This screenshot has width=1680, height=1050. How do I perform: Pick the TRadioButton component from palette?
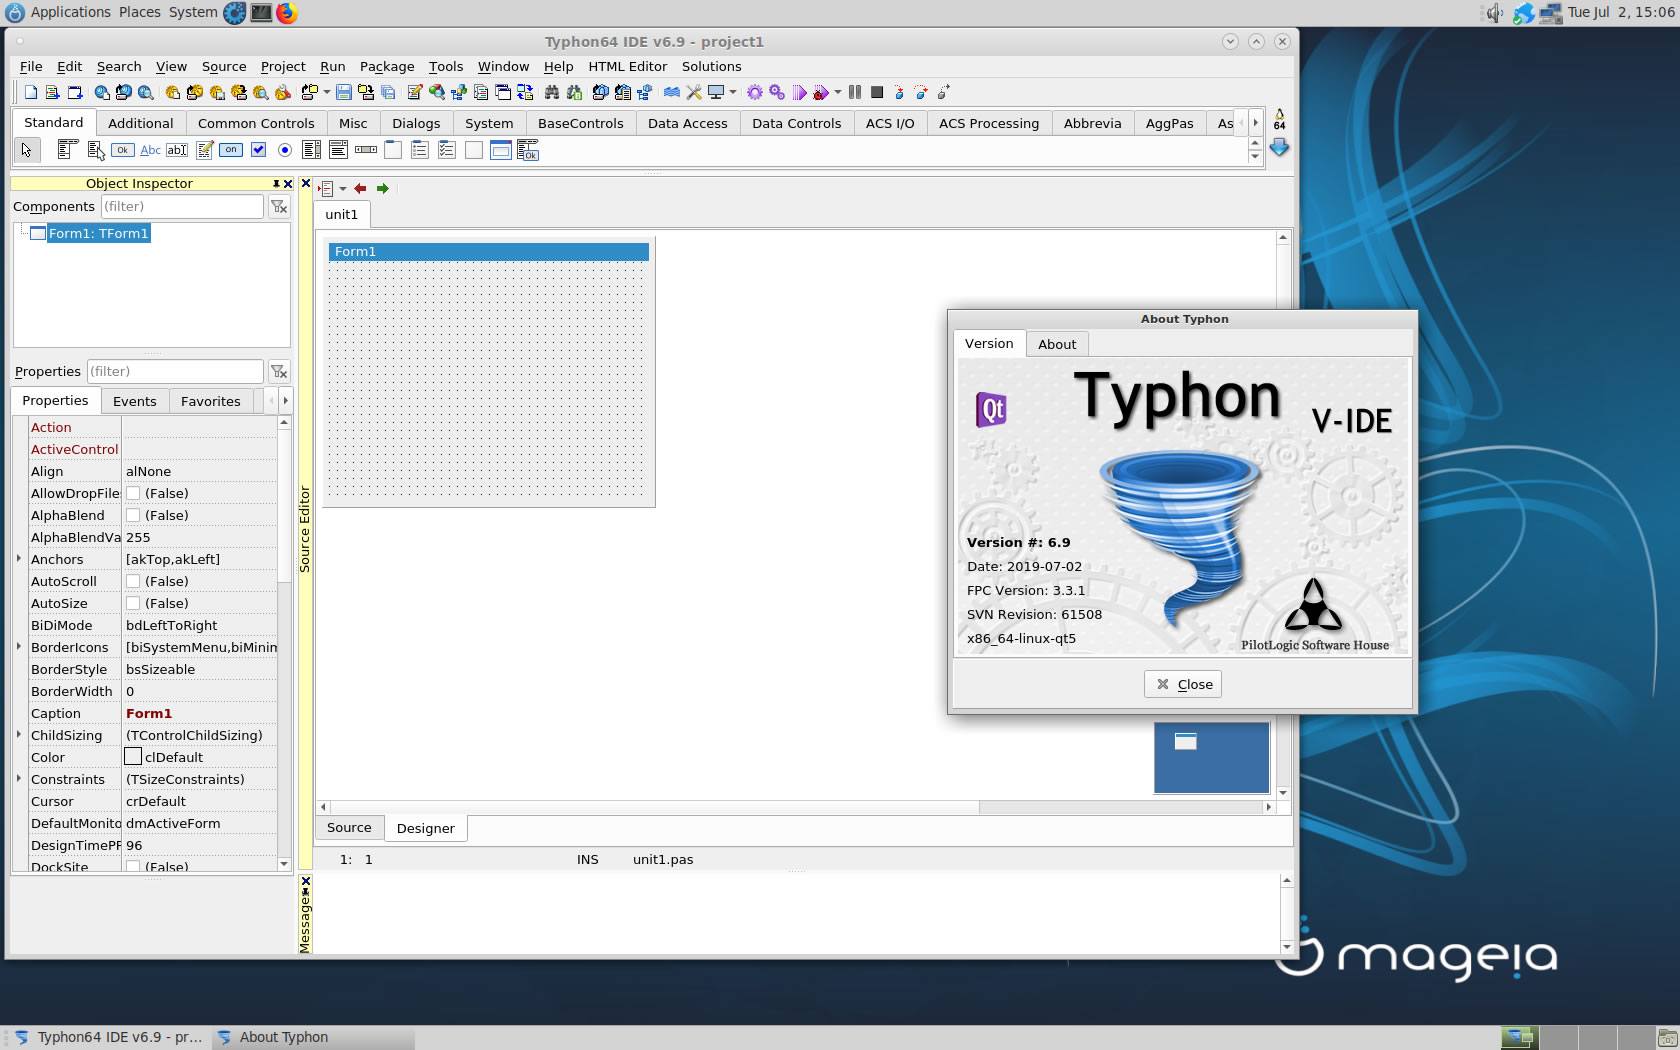click(x=285, y=150)
